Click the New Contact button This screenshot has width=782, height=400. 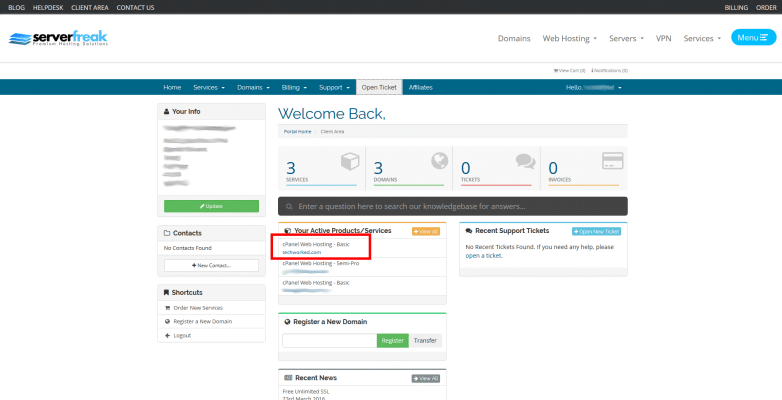point(211,265)
